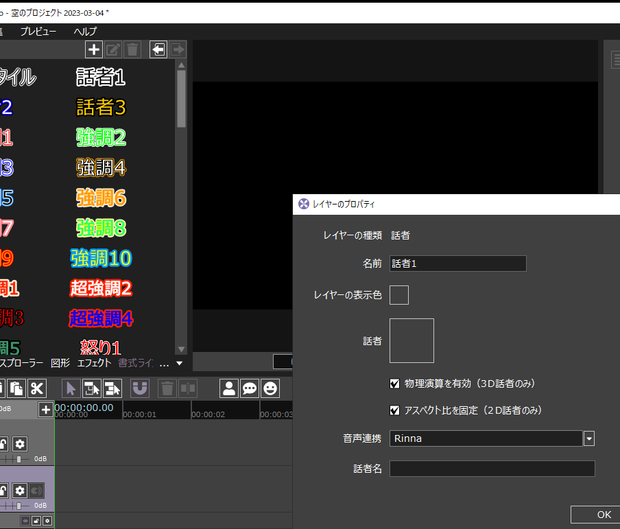Click the left arrow icon in style panel

pyautogui.click(x=158, y=49)
